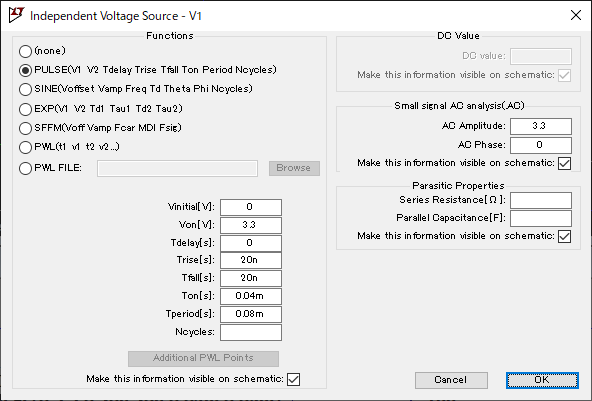
Task: Choose the PWL(t1 v1 t2 v2...) option
Action: pos(25,147)
